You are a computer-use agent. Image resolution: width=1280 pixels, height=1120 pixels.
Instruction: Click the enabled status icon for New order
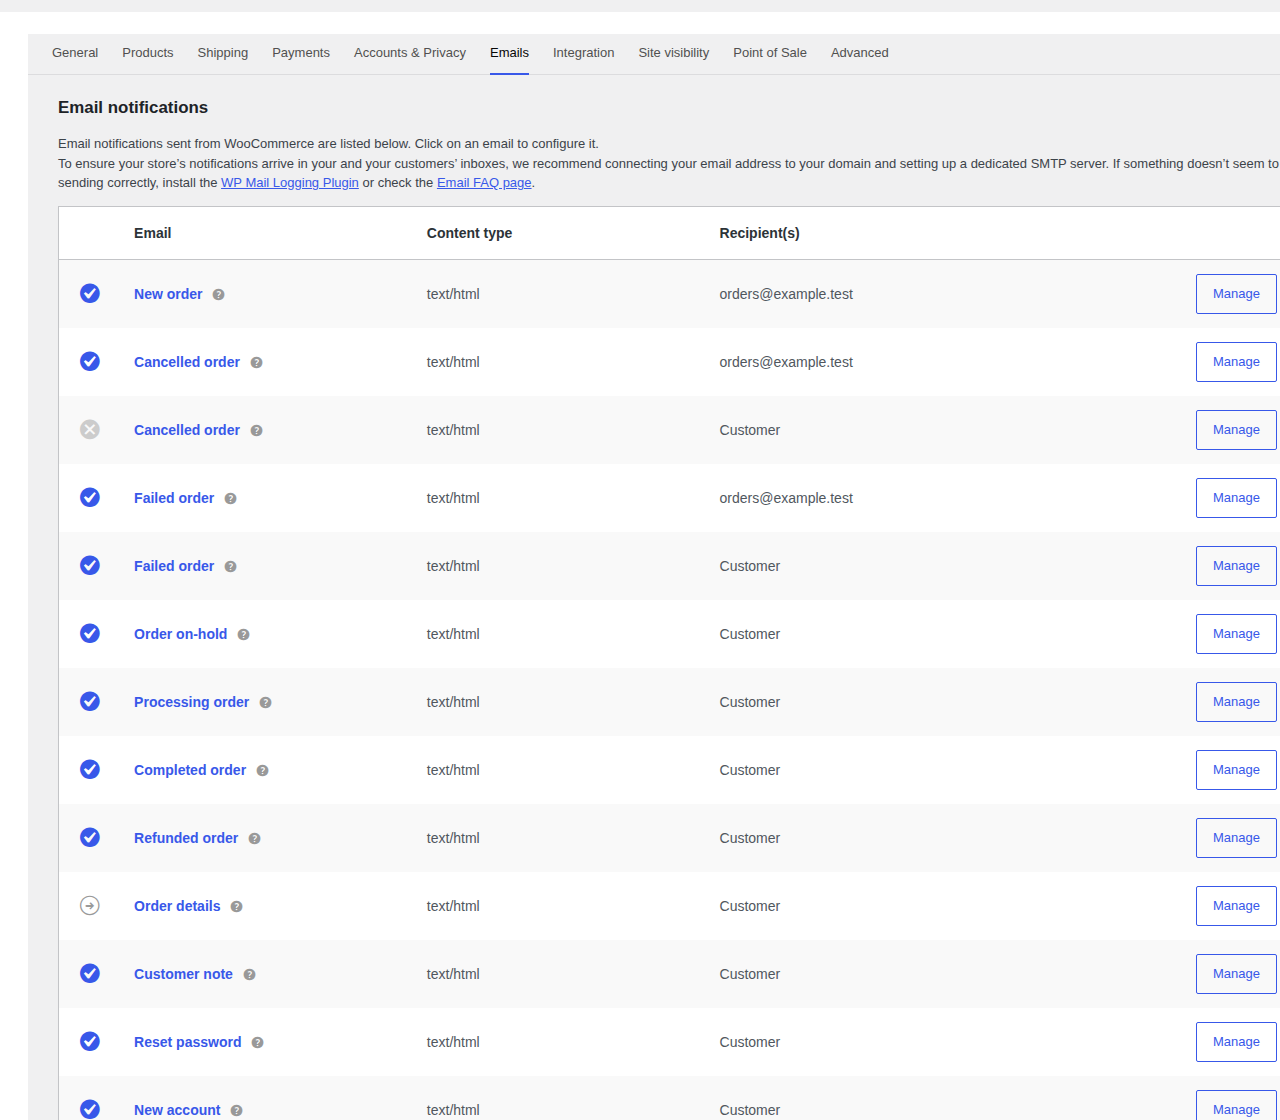[90, 293]
